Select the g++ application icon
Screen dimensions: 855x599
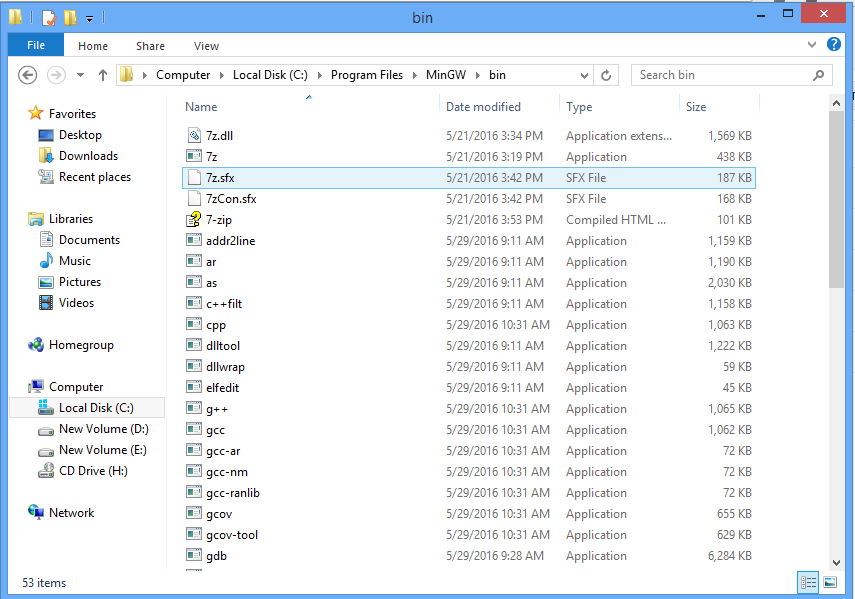tap(194, 409)
